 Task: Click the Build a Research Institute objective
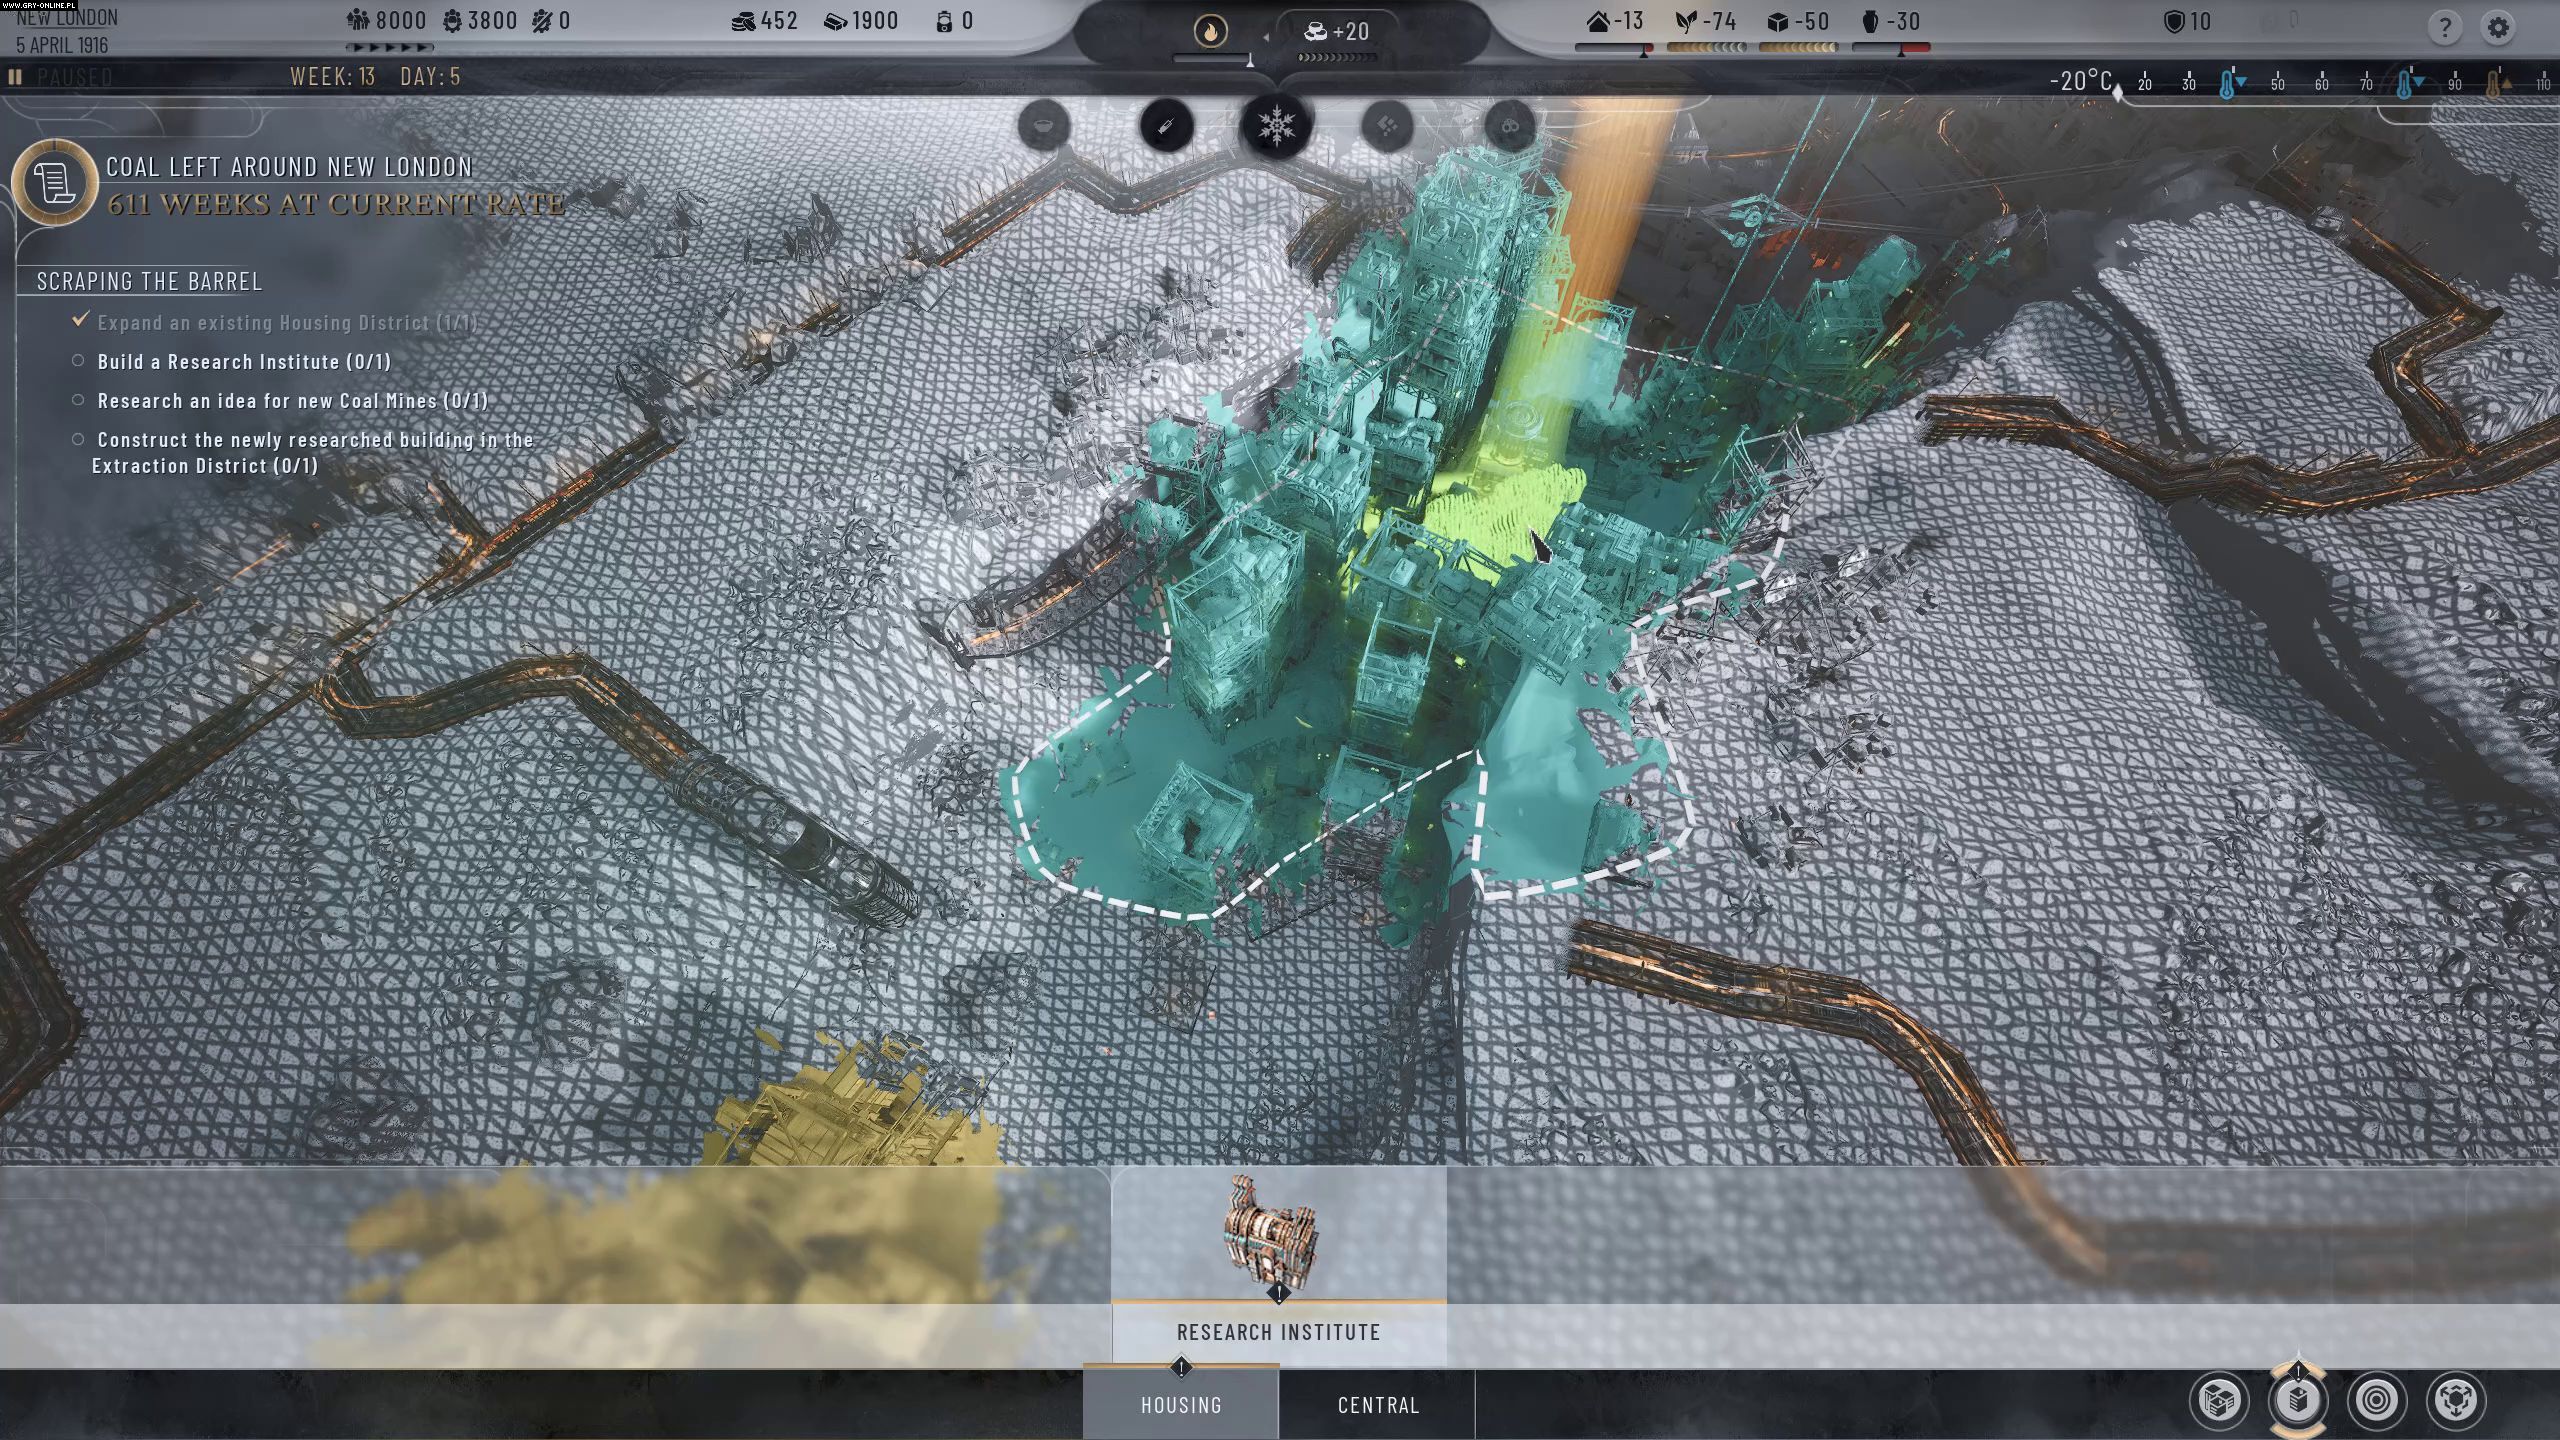click(x=244, y=362)
